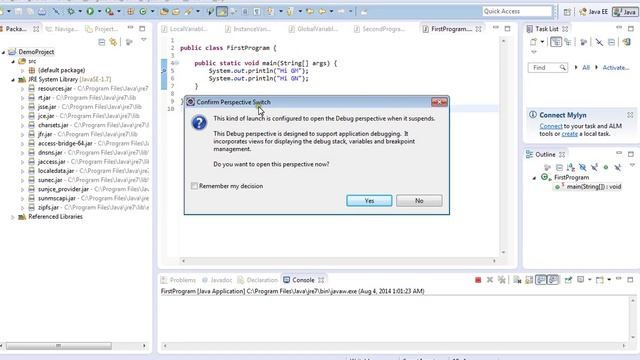The image size is (640, 360).
Task: Collapse the src folder node
Action: (x=13, y=61)
